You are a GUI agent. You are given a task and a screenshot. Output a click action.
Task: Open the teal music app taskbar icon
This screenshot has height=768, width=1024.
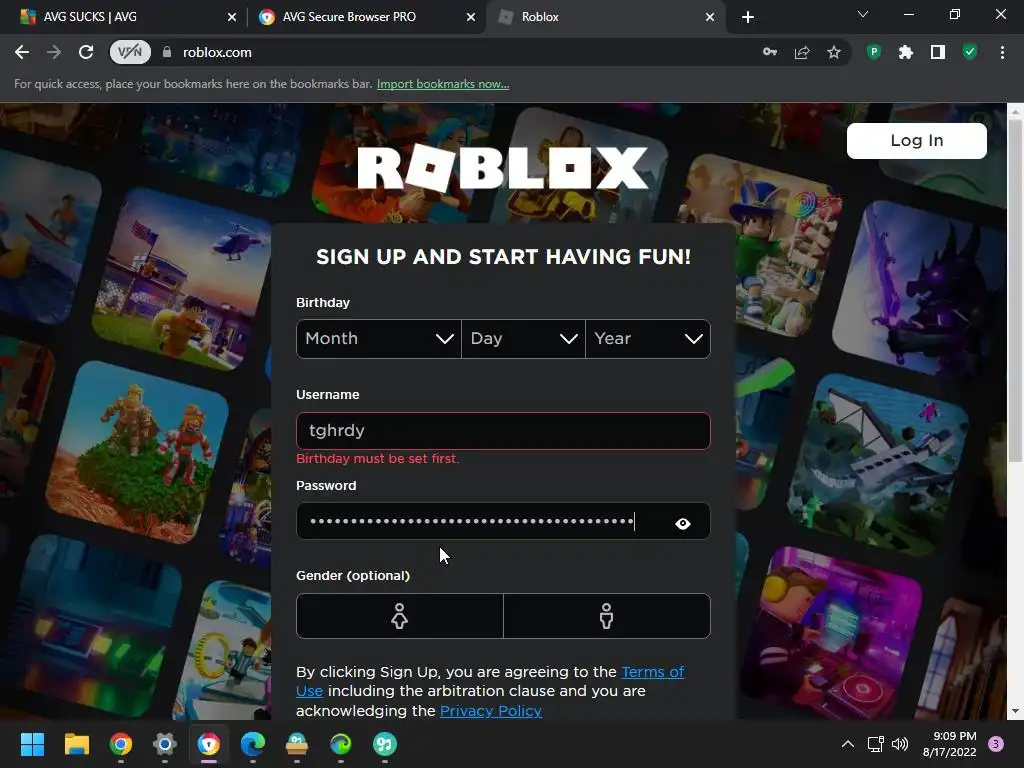pyautogui.click(x=385, y=744)
